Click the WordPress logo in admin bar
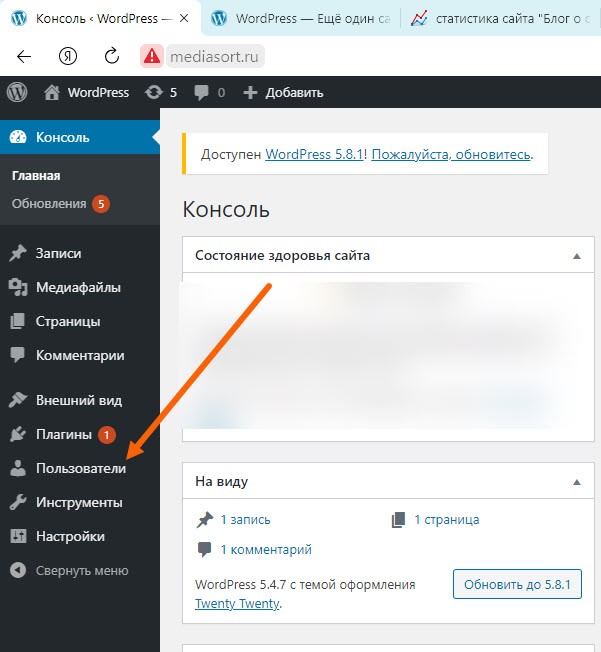 tap(16, 92)
